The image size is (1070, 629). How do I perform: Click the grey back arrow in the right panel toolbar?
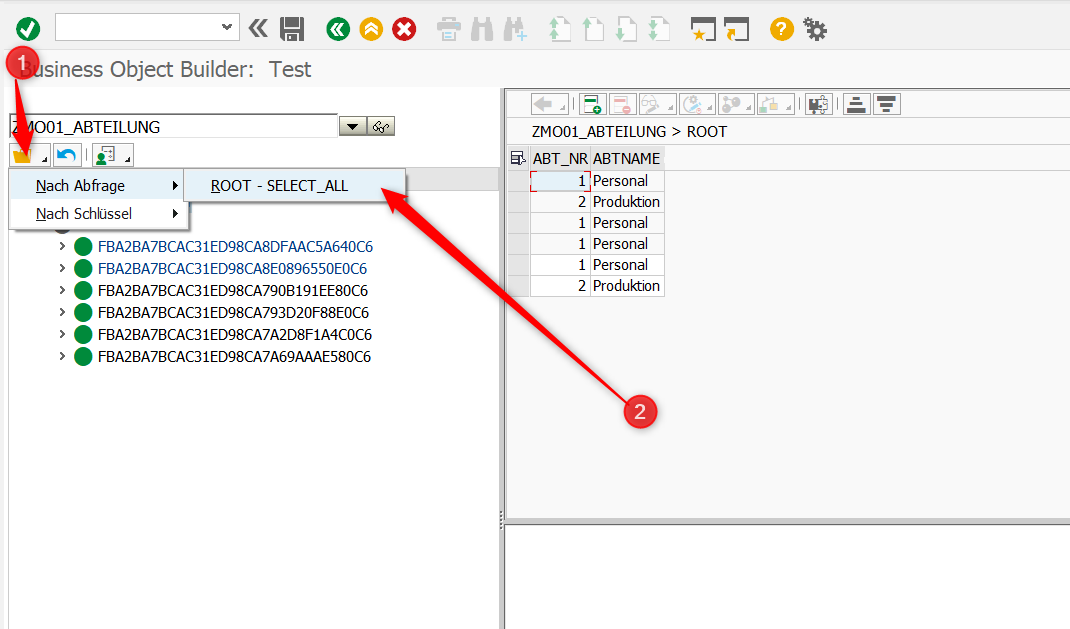549,104
